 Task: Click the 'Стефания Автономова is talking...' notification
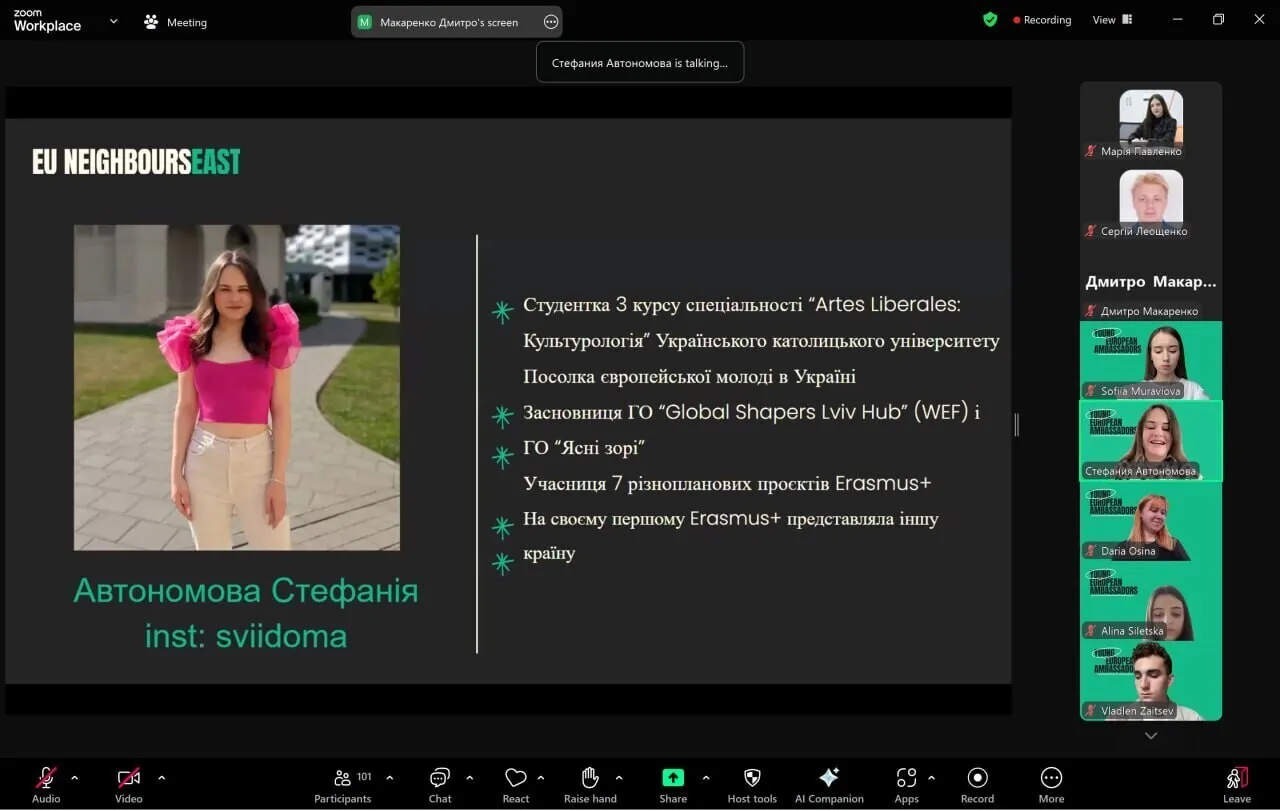pos(640,62)
